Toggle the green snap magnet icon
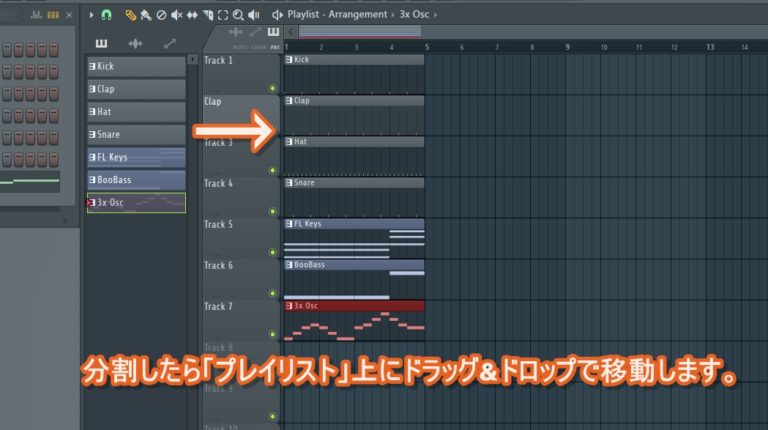The width and height of the screenshot is (768, 430). (106, 15)
